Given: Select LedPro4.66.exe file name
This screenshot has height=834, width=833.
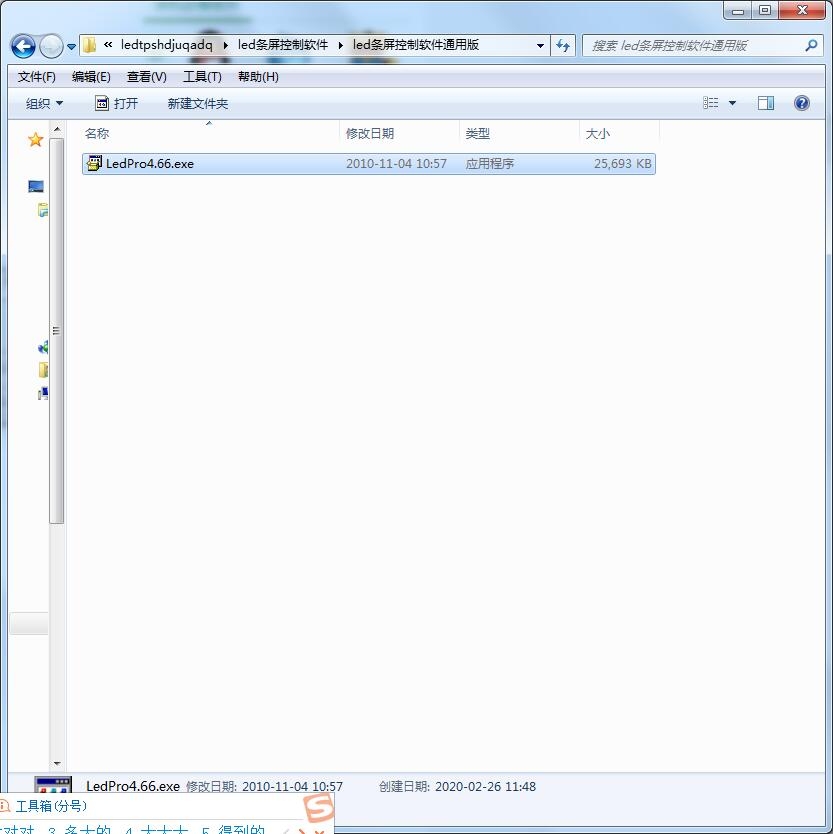Looking at the screenshot, I should point(149,164).
